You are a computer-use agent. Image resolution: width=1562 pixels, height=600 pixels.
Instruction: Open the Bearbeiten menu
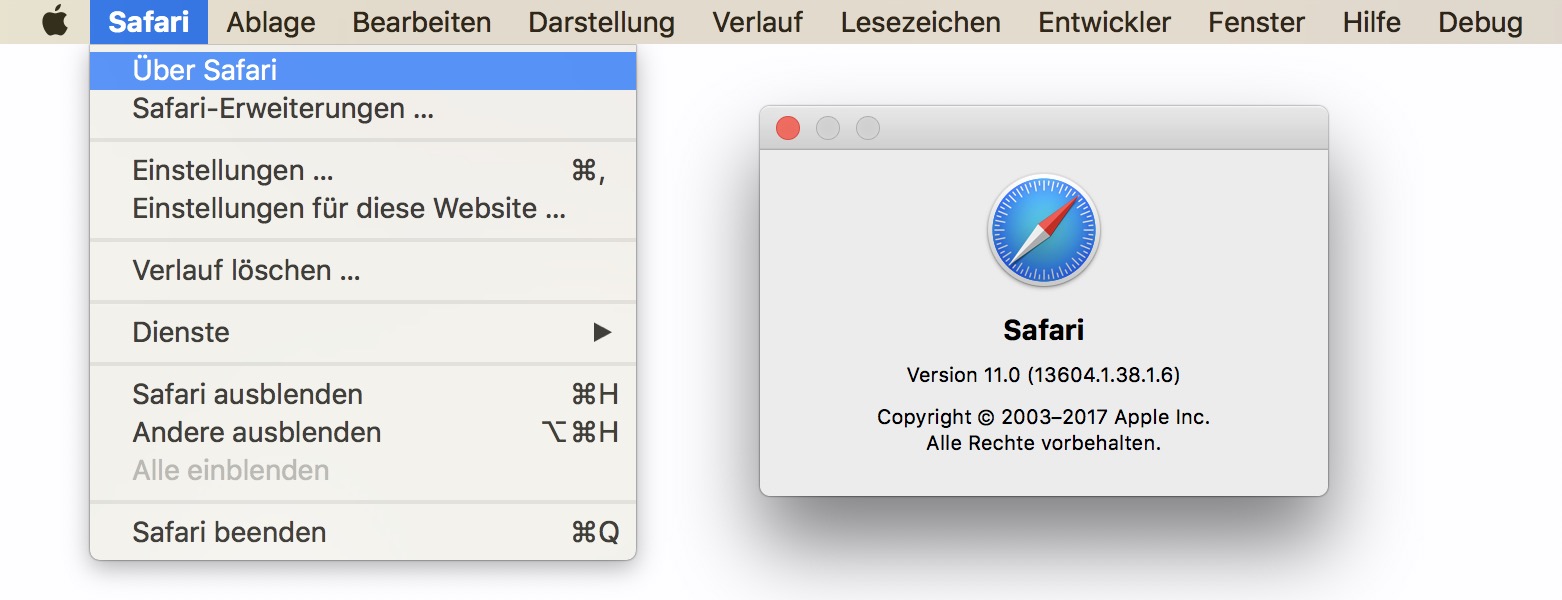click(422, 22)
